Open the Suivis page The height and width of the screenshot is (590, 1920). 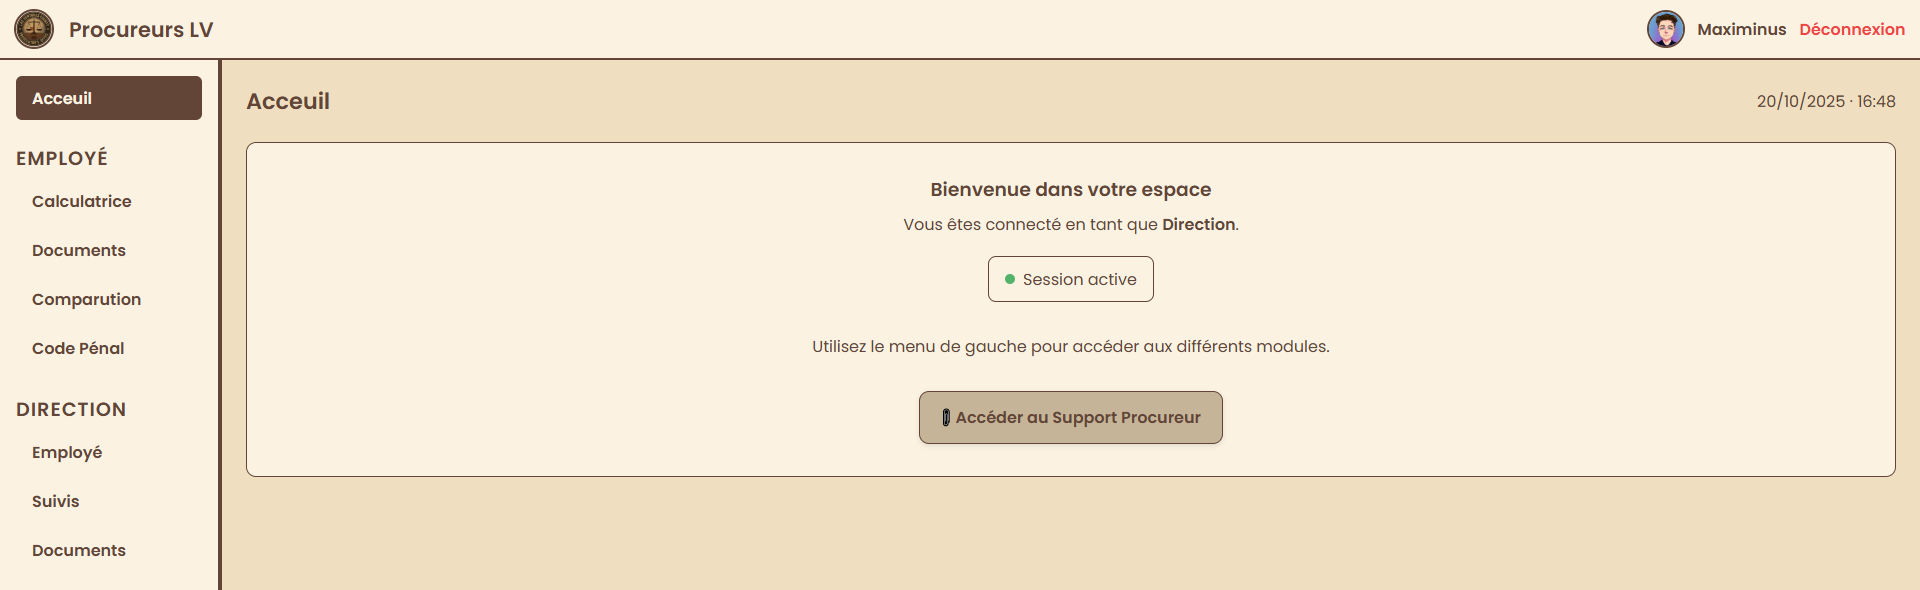[x=56, y=501]
